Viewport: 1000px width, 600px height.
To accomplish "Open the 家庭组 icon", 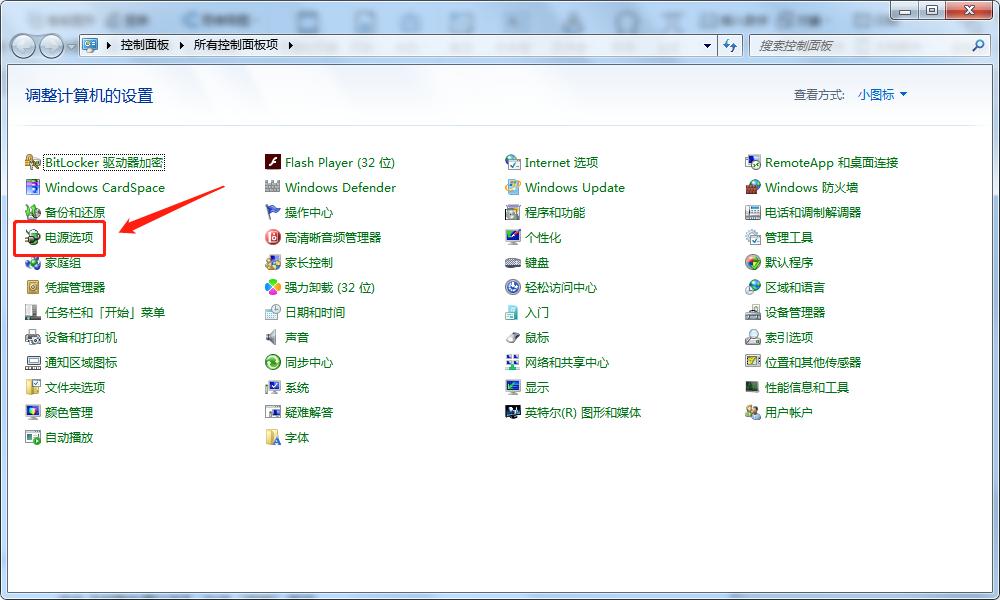I will coord(33,262).
